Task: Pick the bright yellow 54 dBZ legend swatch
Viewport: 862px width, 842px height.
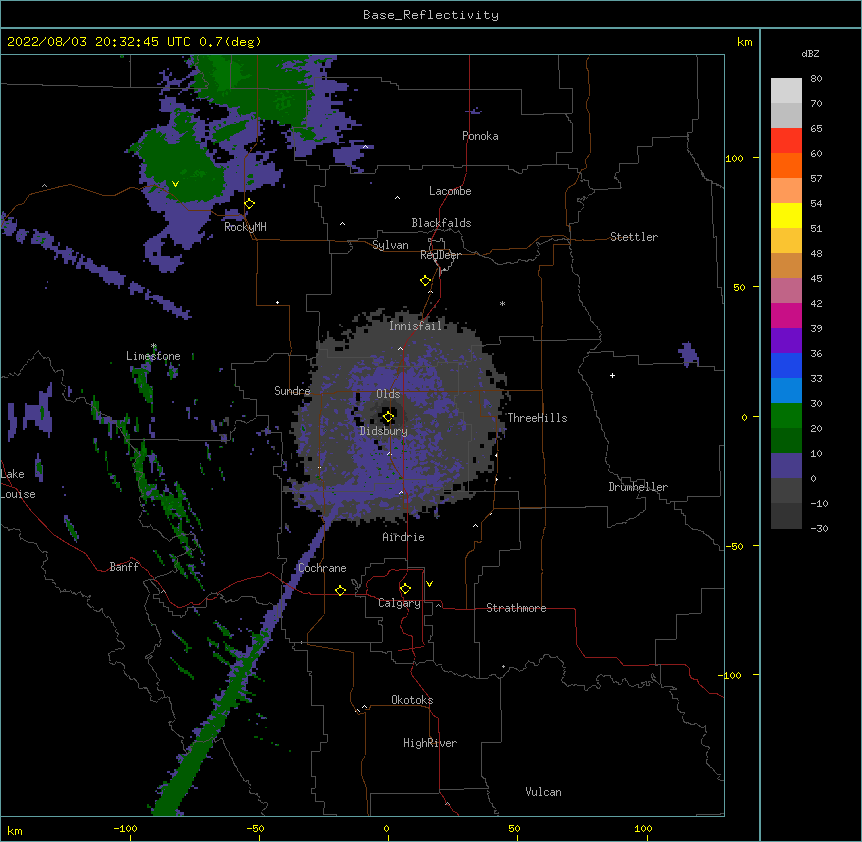Action: [x=786, y=215]
